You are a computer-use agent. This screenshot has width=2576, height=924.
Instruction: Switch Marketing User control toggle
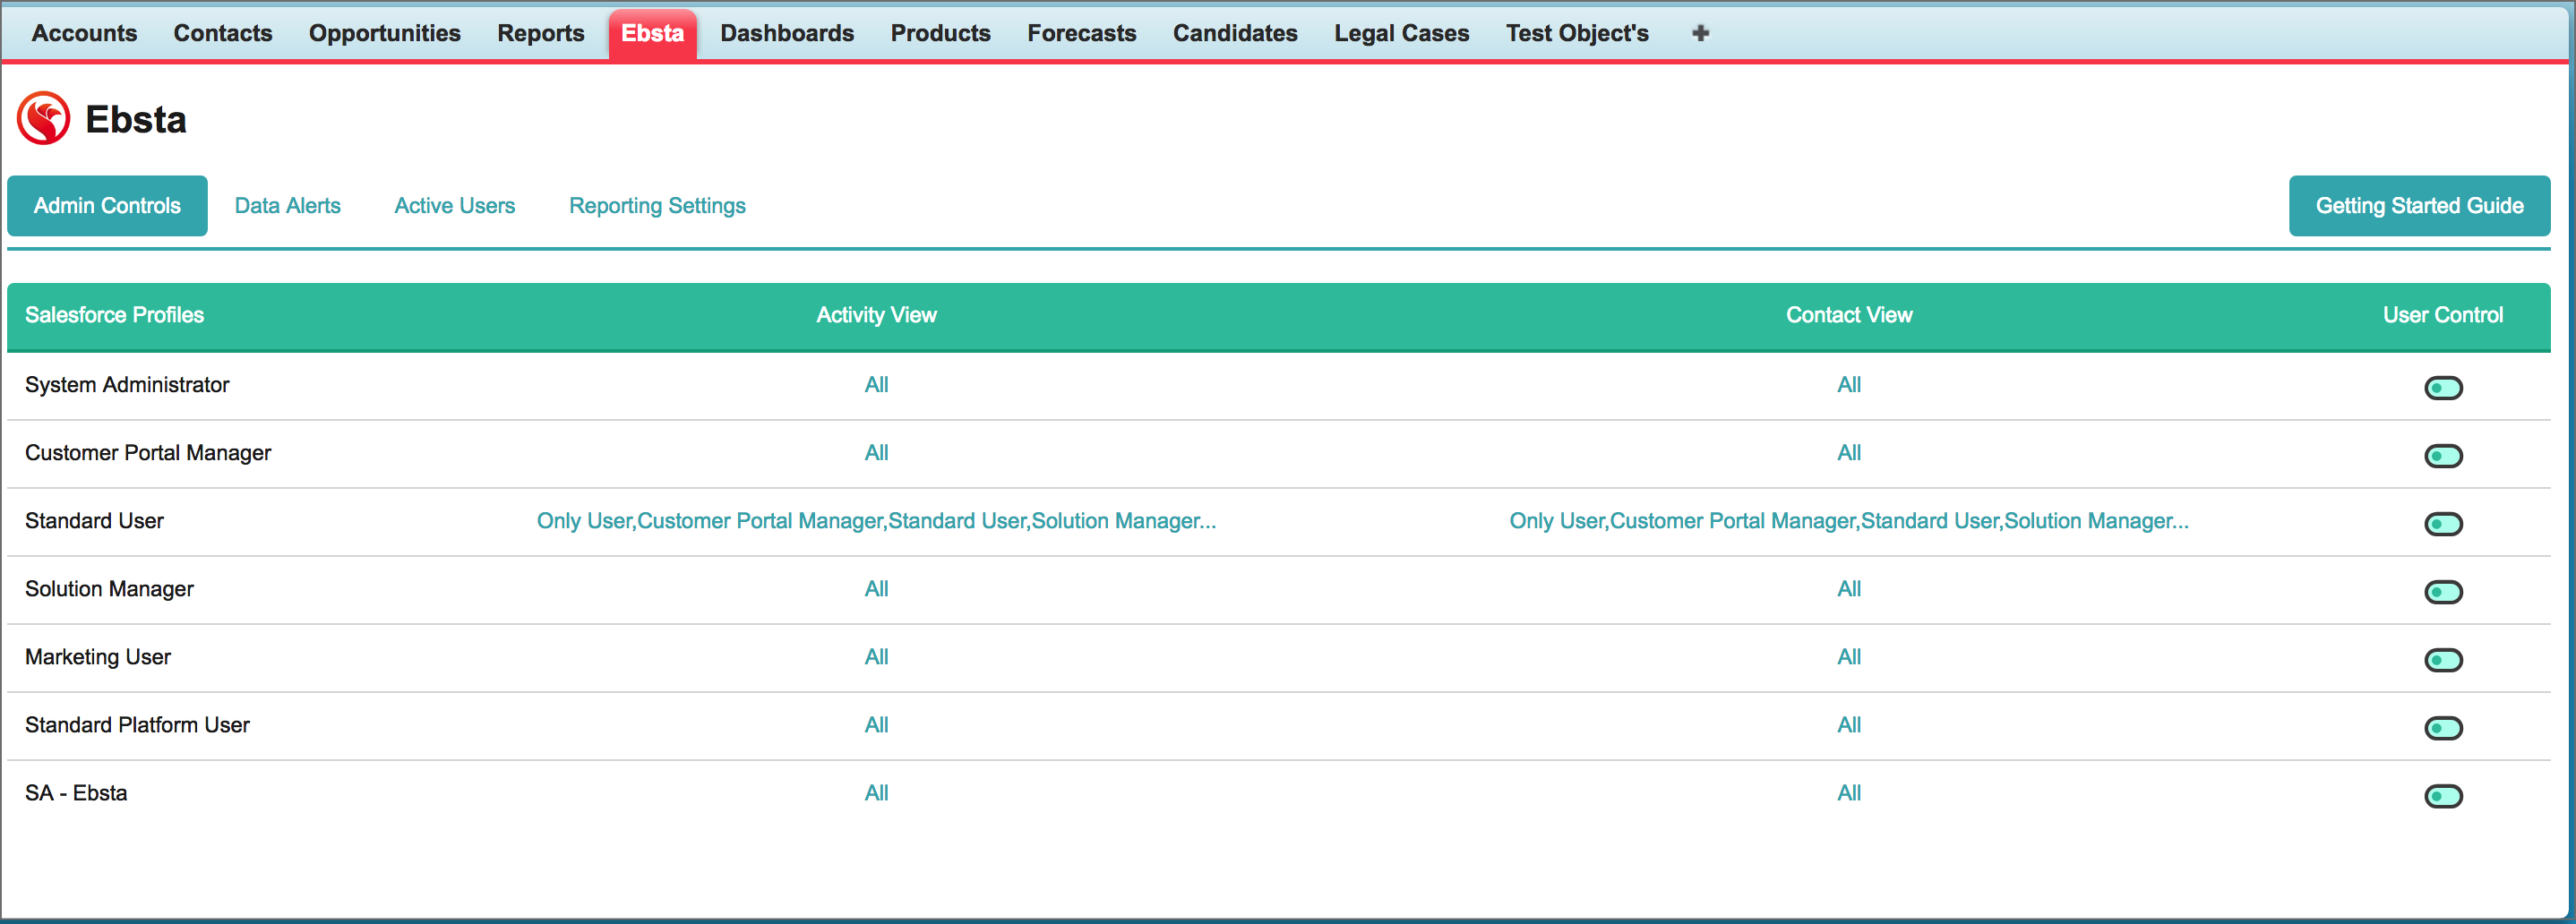coord(2442,660)
